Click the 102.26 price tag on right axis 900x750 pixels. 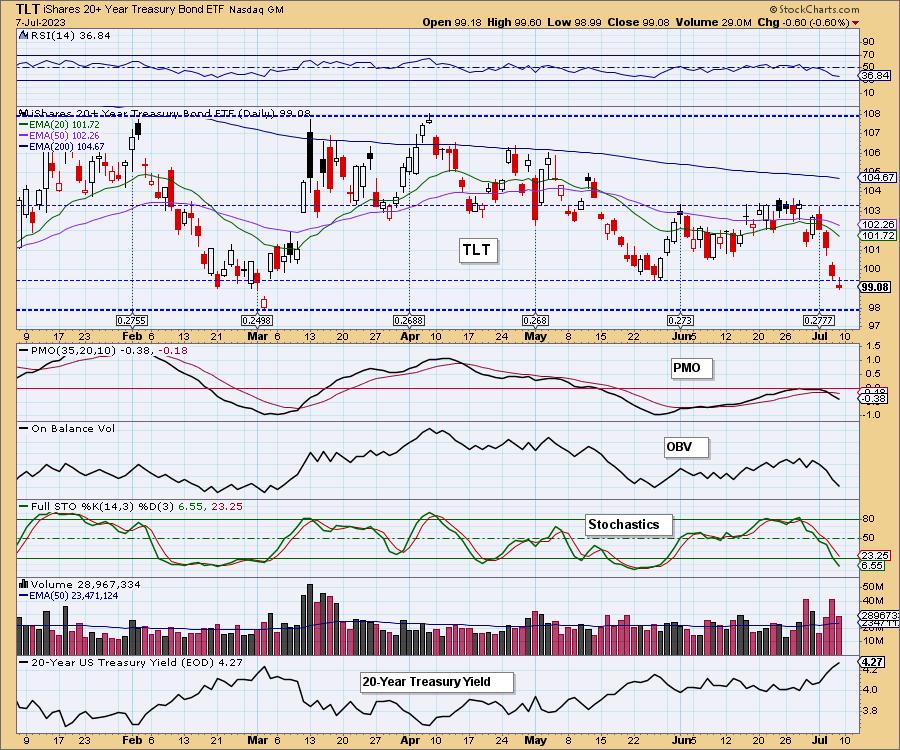click(x=878, y=225)
